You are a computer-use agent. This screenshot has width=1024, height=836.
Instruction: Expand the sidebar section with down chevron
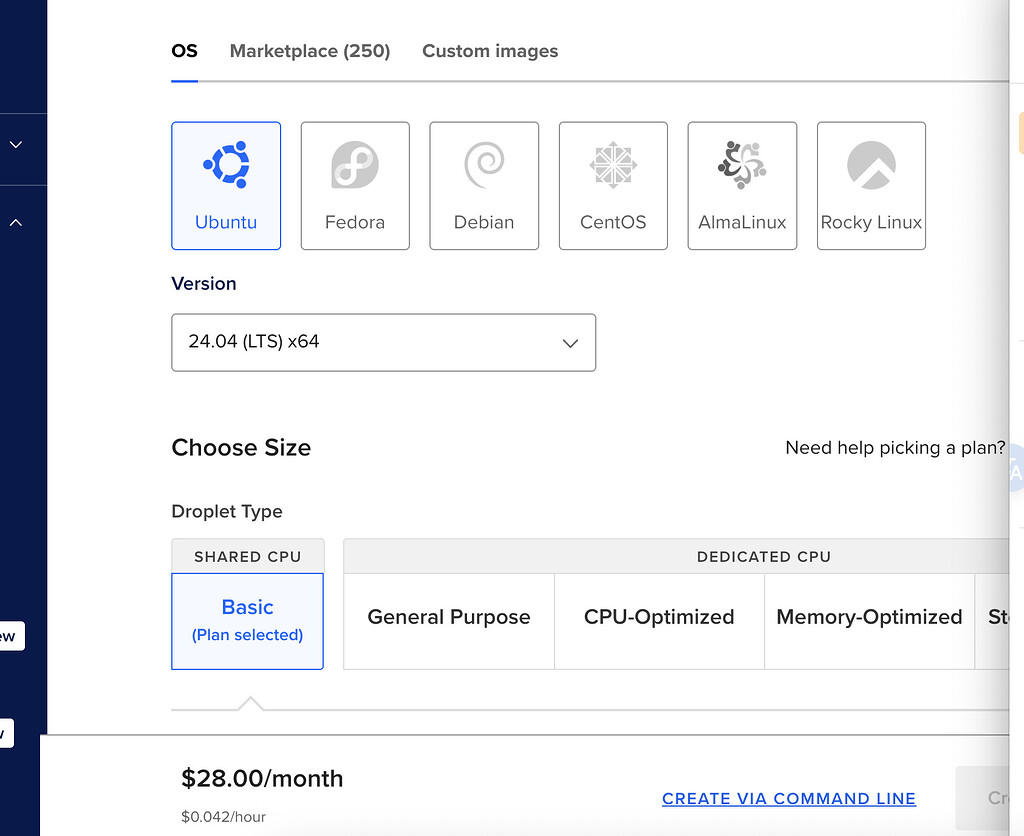coord(16,144)
